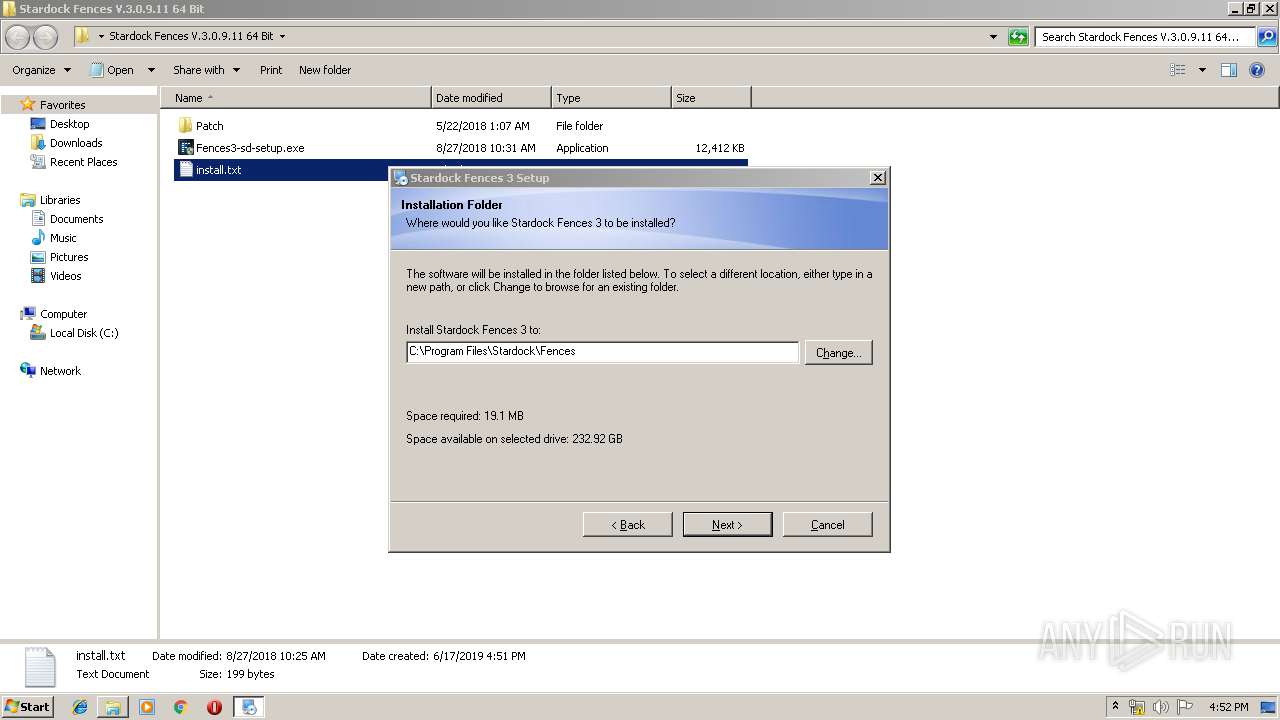Viewport: 1280px width, 720px height.
Task: Select the install.txt file
Action: (x=218, y=170)
